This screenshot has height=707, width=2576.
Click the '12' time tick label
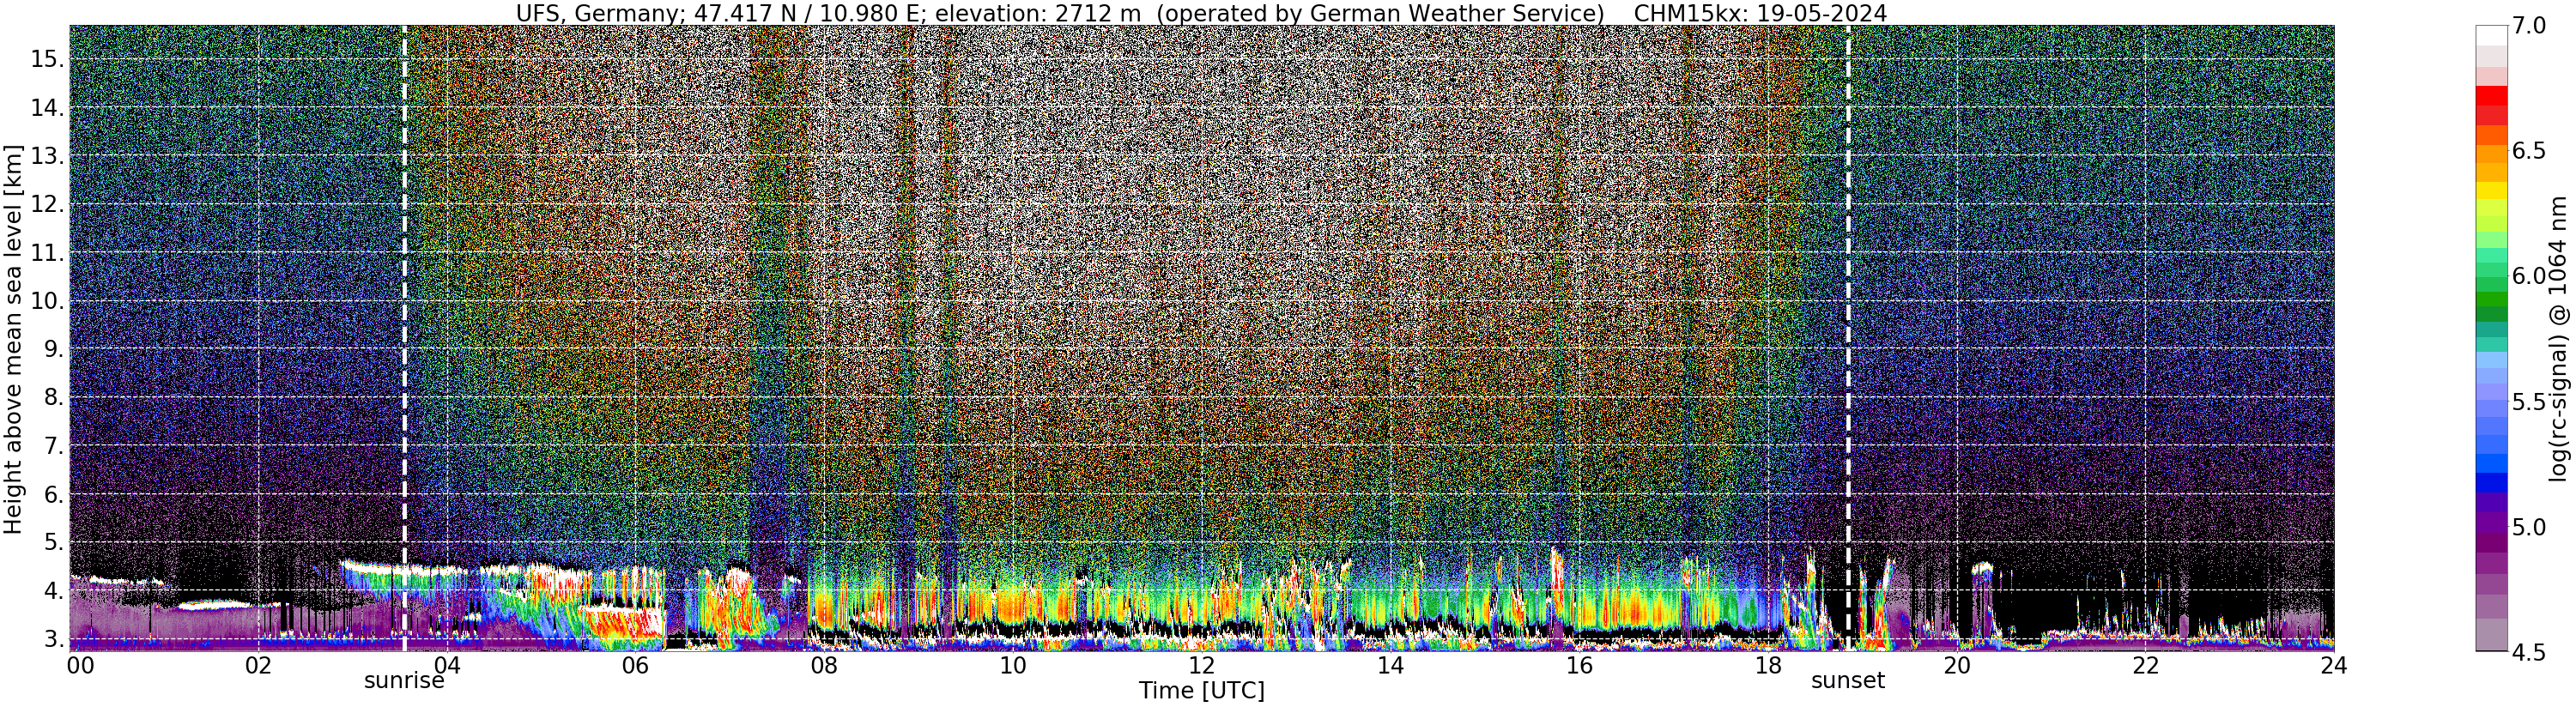(1202, 666)
